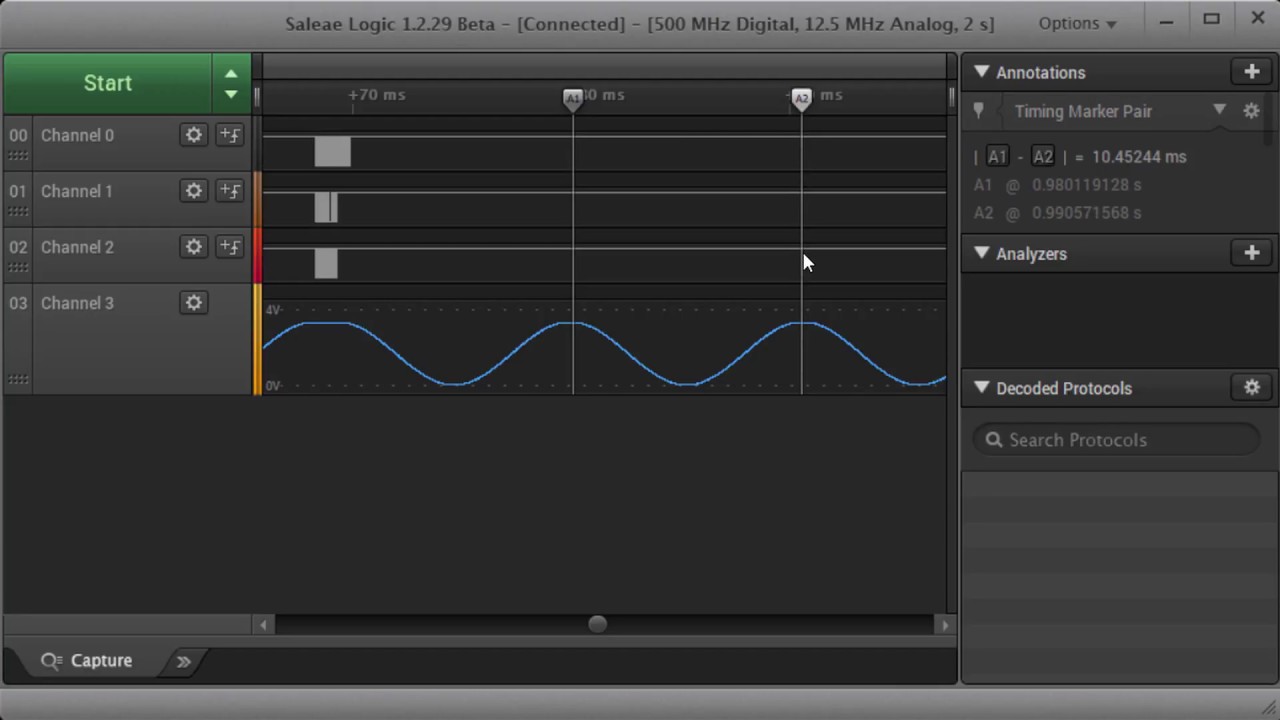Close the Saleae Logic window
Screen dimensions: 1280x720
(1258, 18)
